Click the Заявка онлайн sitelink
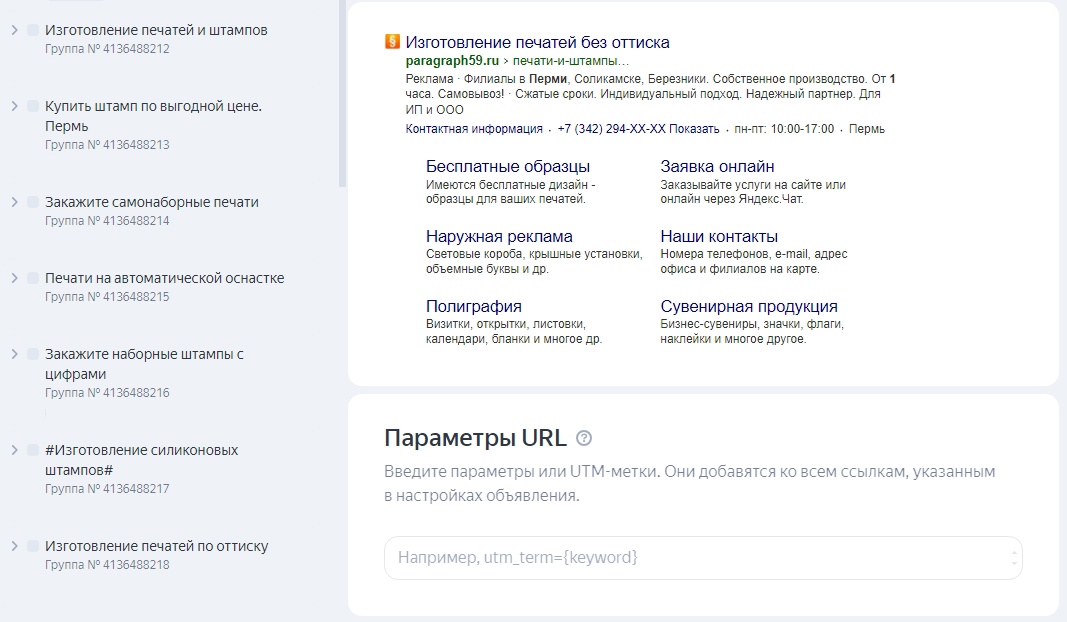Viewport: 1067px width, 622px height. 717,166
